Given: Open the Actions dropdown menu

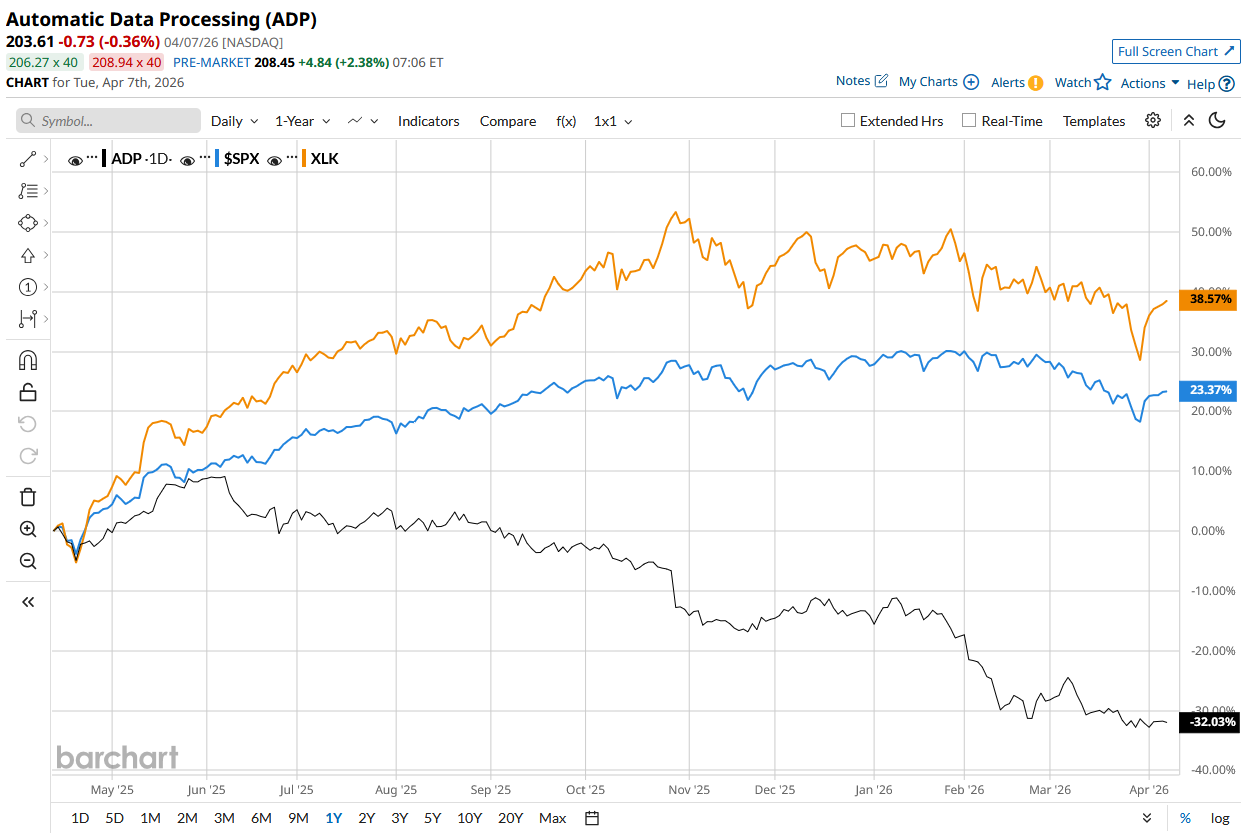Looking at the screenshot, I should (1150, 83).
